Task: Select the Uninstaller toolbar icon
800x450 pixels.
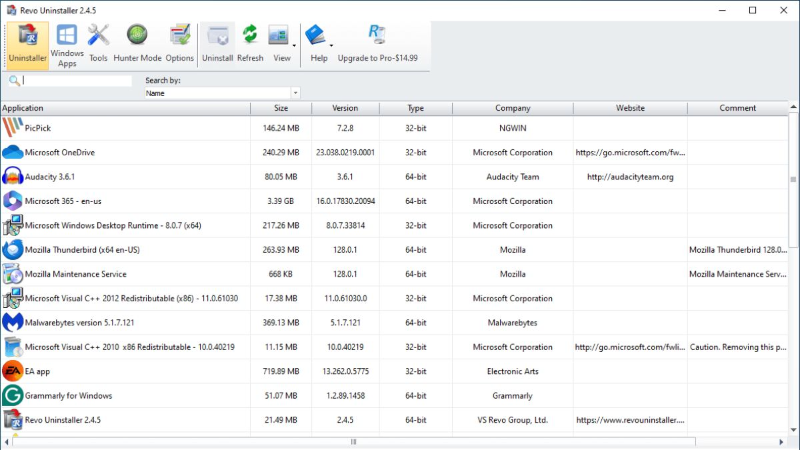Action: pyautogui.click(x=28, y=45)
